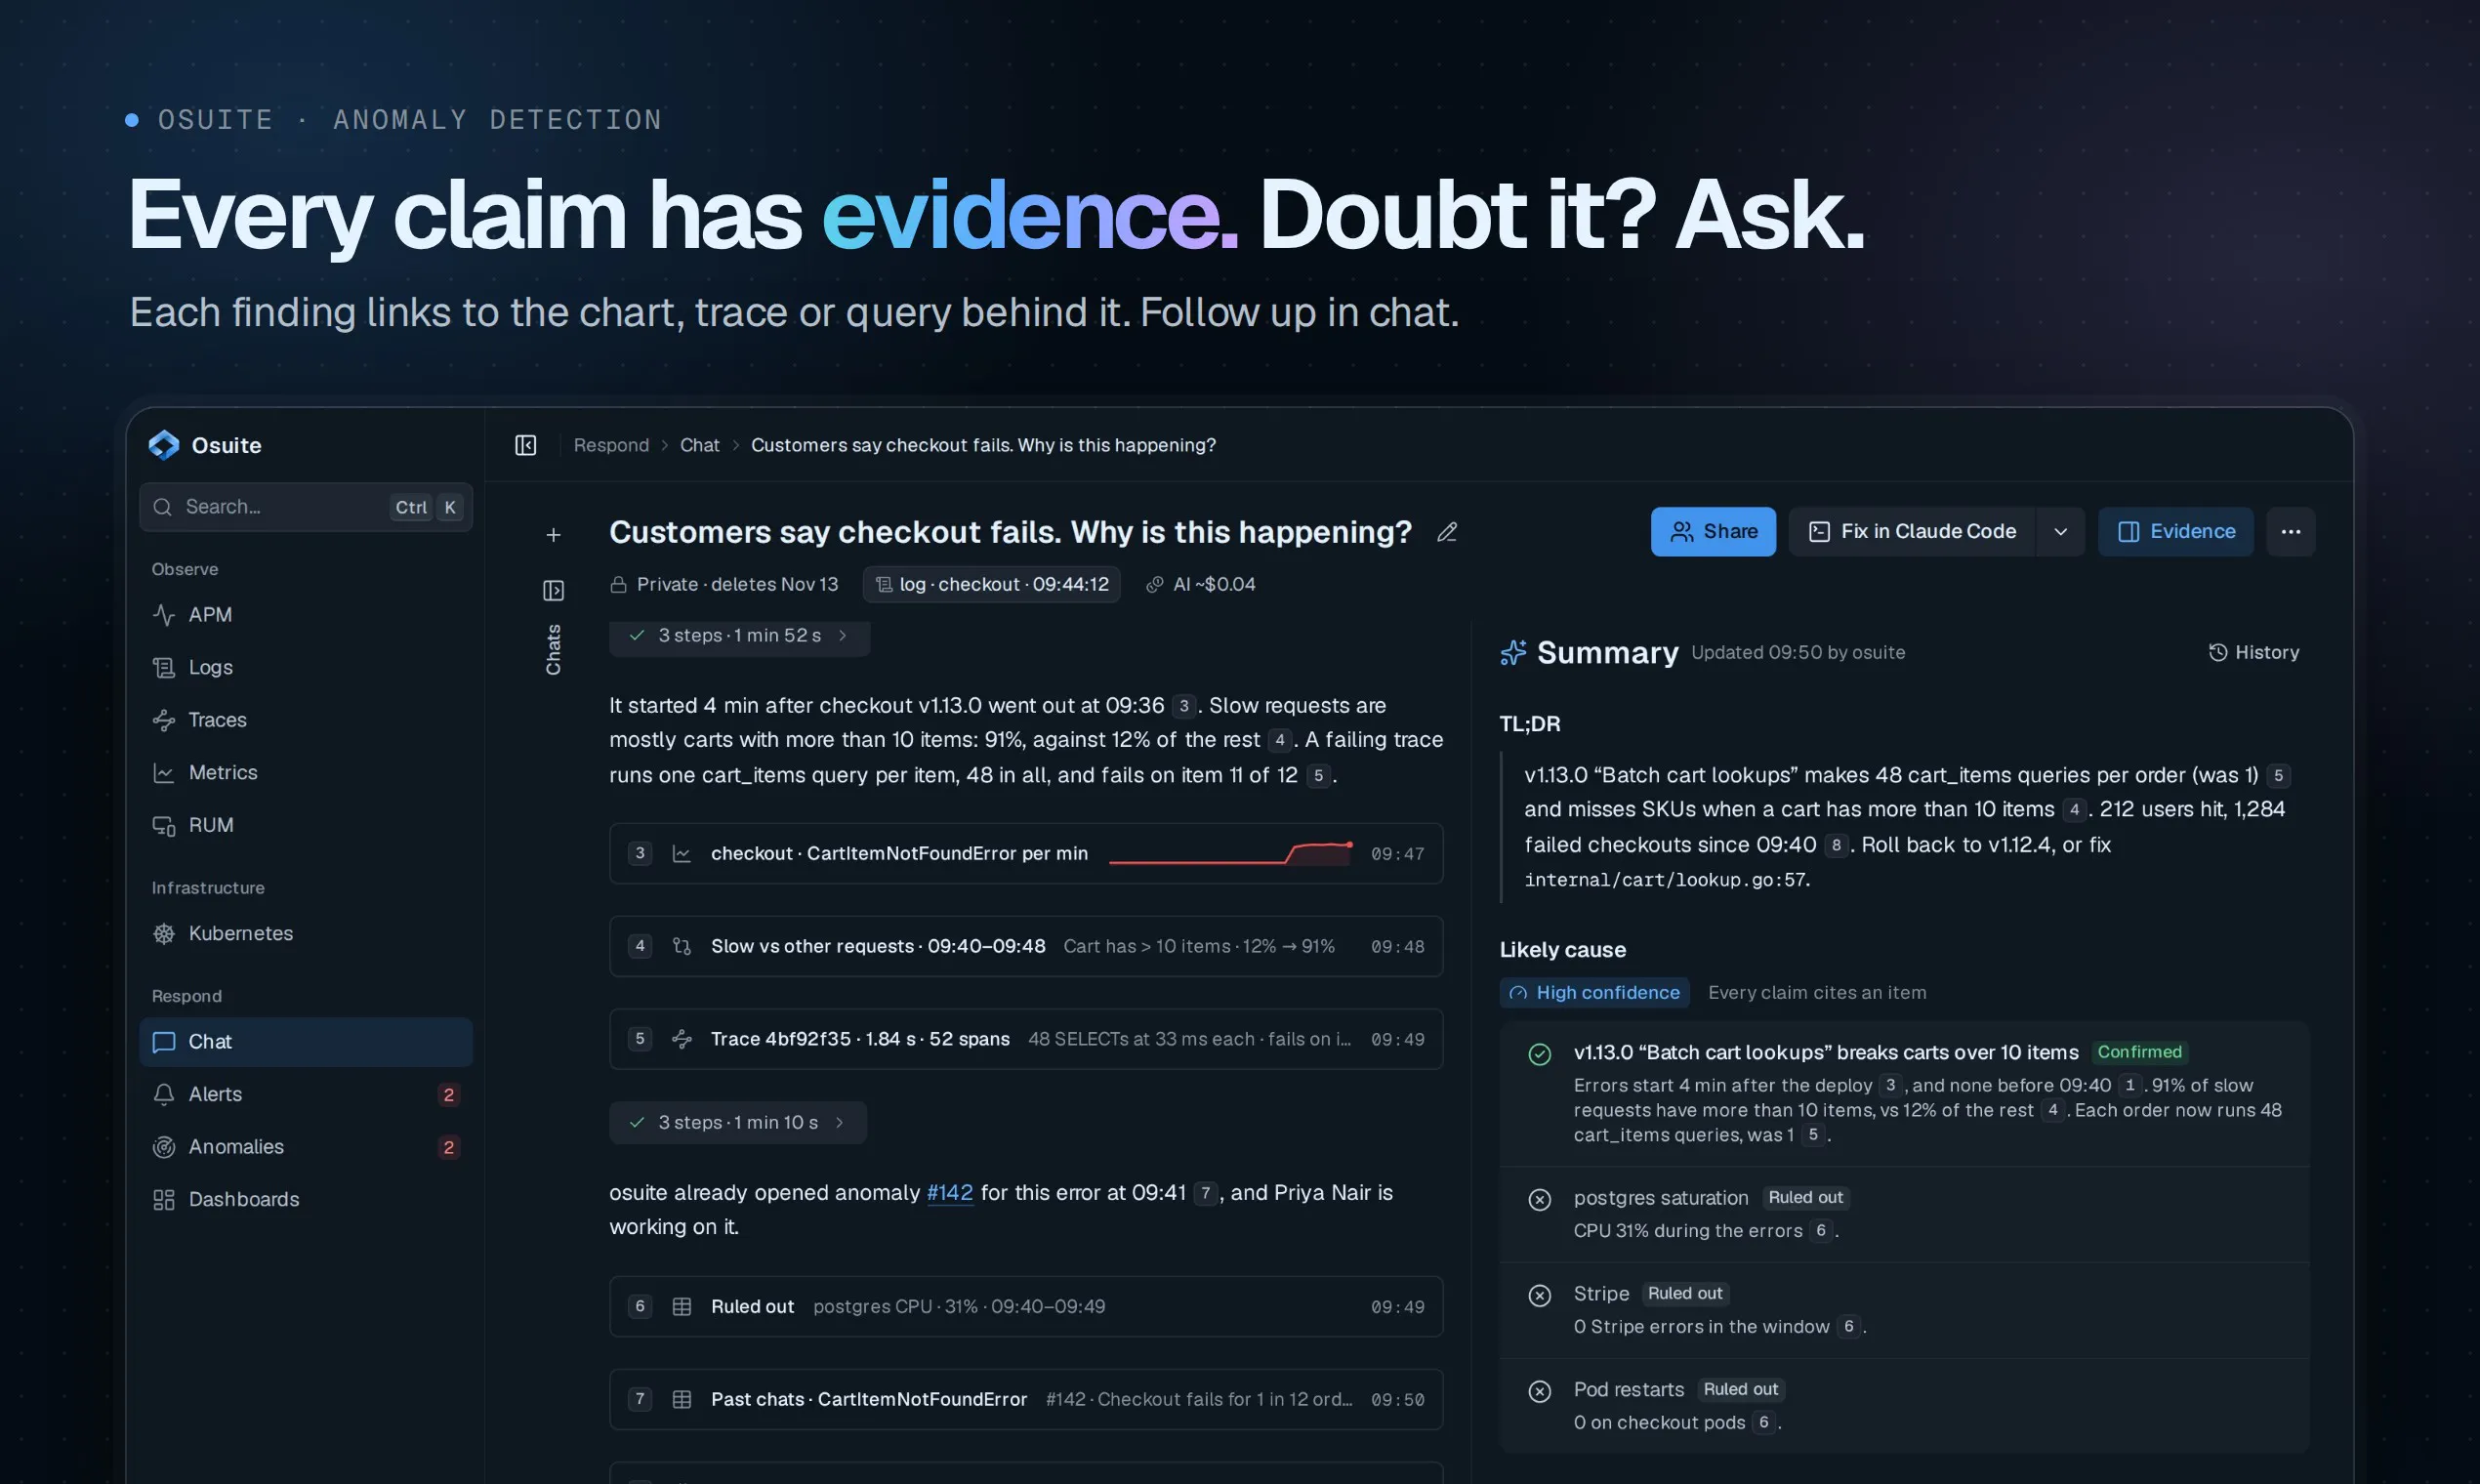The image size is (2480, 1484).
Task: Click the pencil icon to rename chat title
Action: click(1447, 532)
